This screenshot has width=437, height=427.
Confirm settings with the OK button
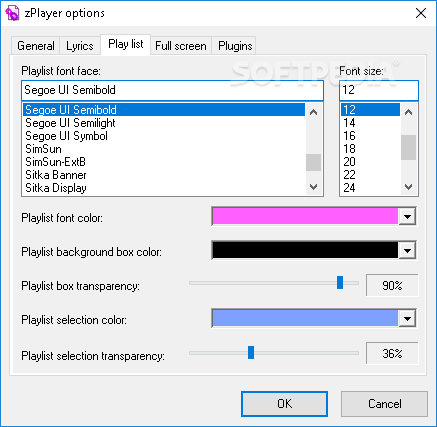(284, 404)
